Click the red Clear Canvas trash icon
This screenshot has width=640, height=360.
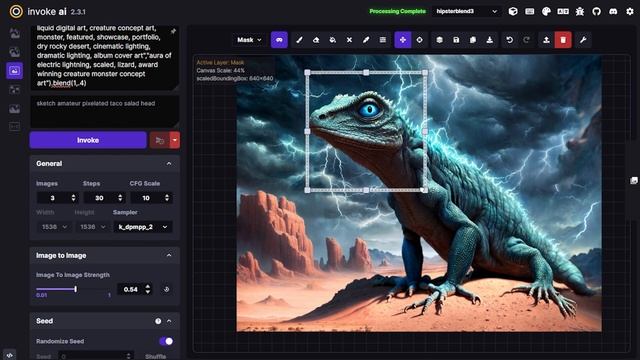[563, 40]
